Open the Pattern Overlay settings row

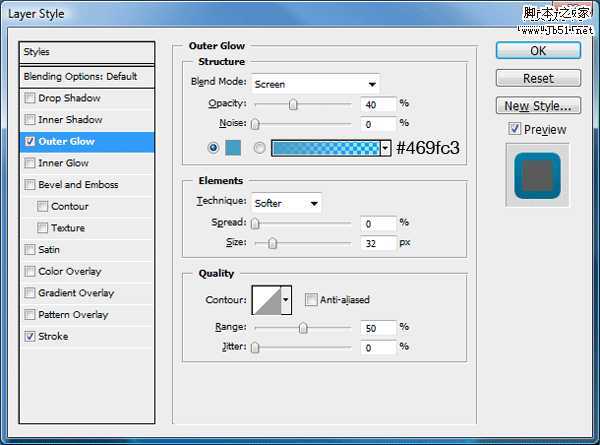pyautogui.click(x=87, y=315)
